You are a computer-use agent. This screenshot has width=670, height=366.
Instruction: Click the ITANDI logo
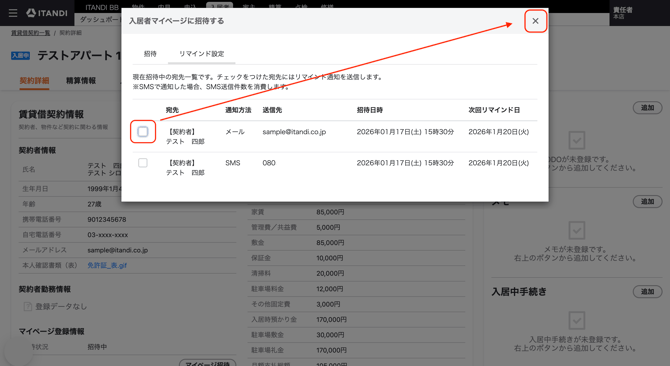point(47,13)
